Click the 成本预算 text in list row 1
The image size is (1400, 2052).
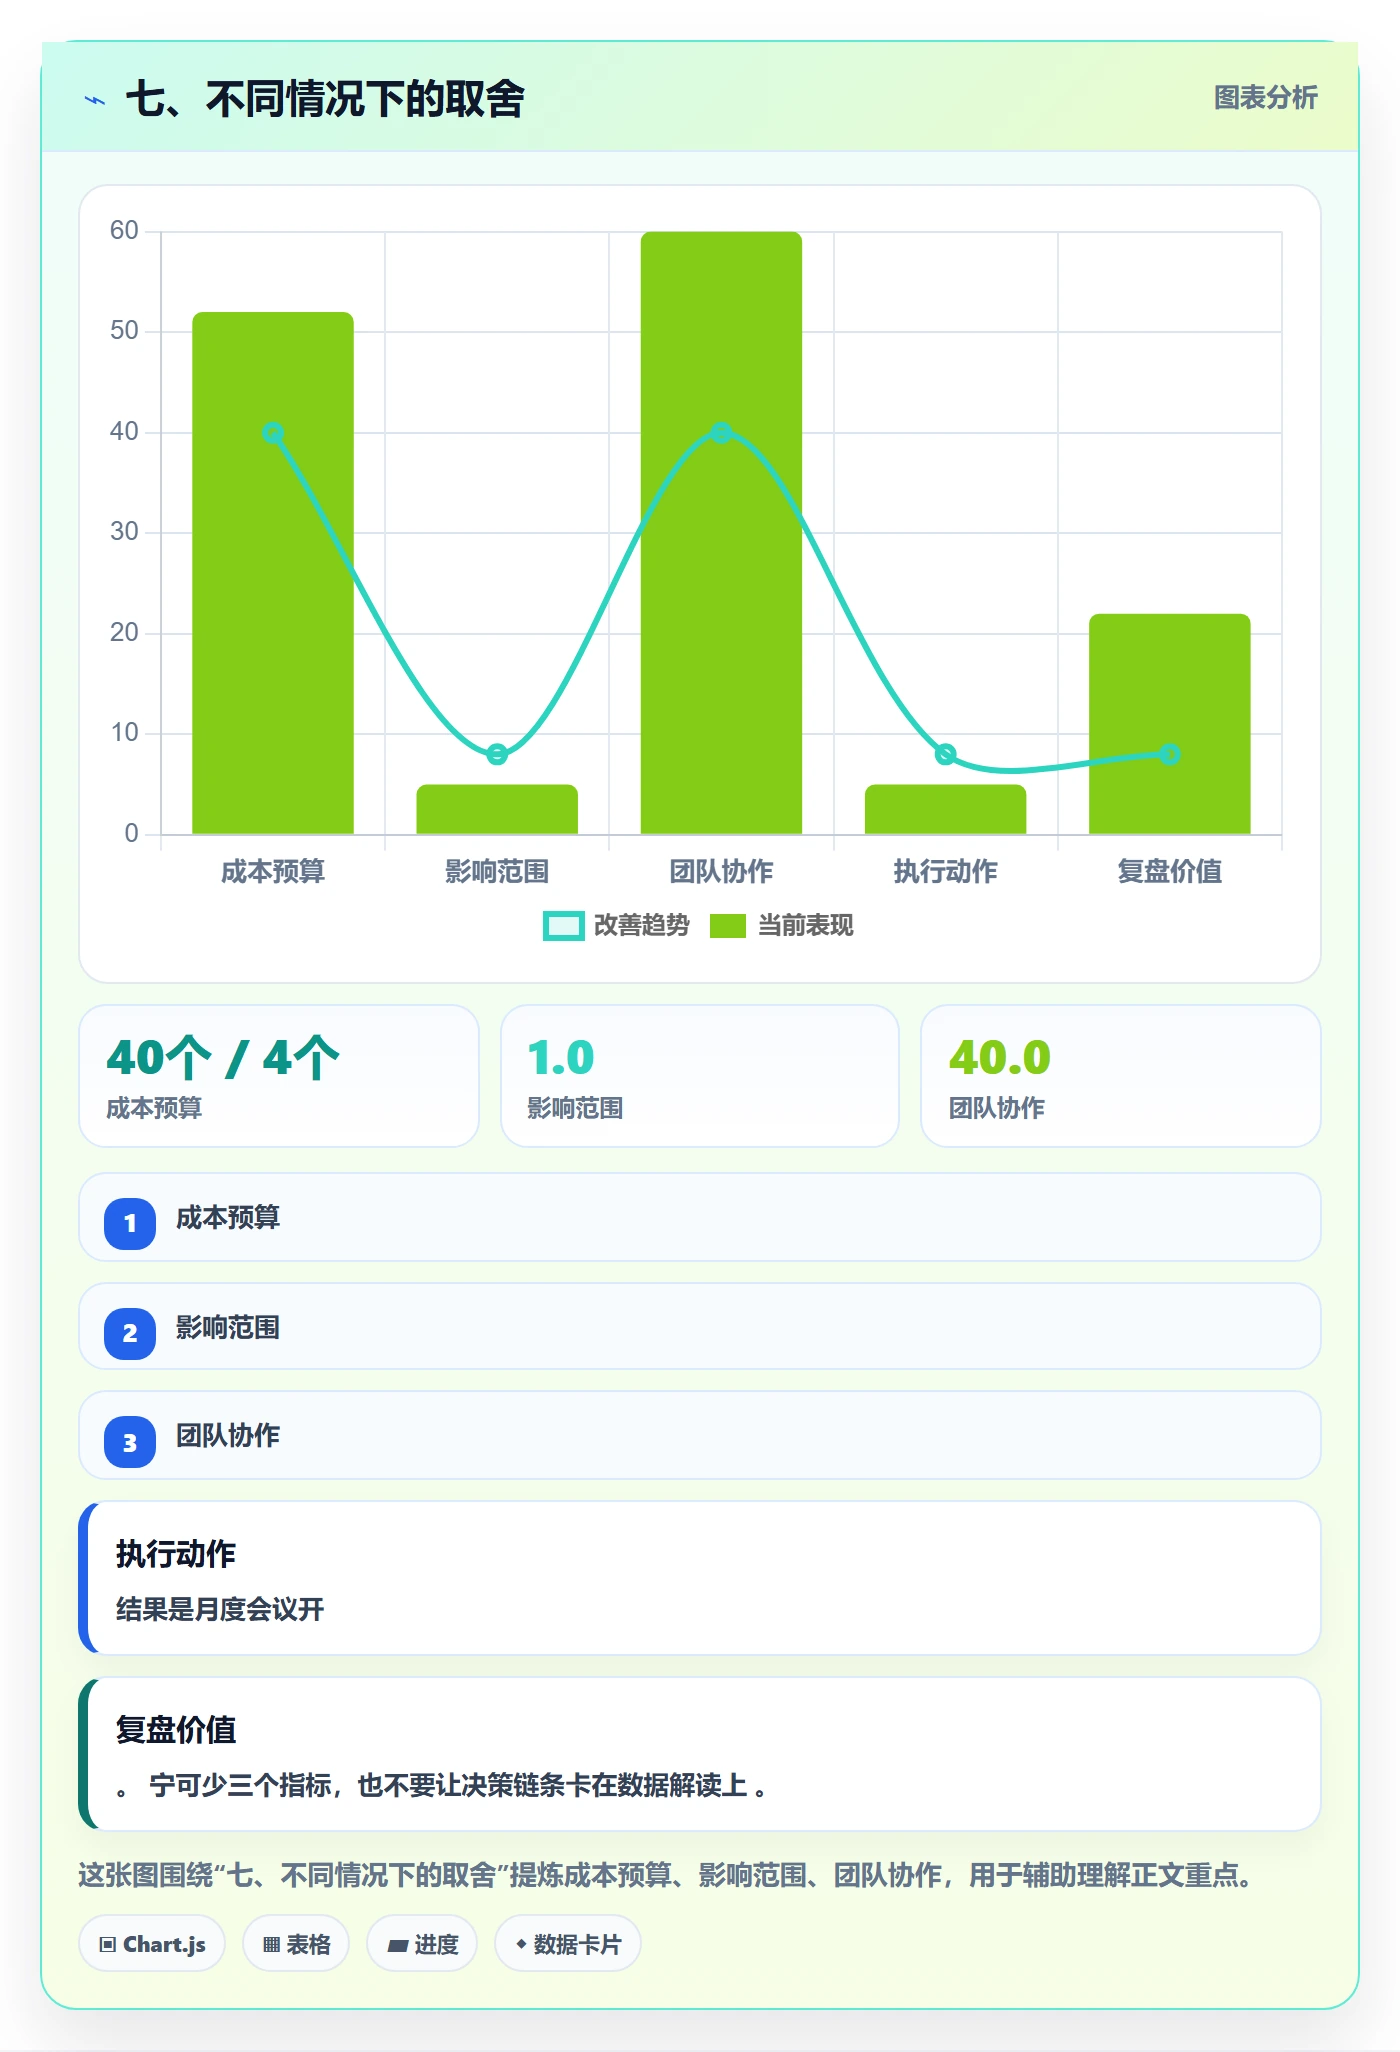[x=228, y=1218]
